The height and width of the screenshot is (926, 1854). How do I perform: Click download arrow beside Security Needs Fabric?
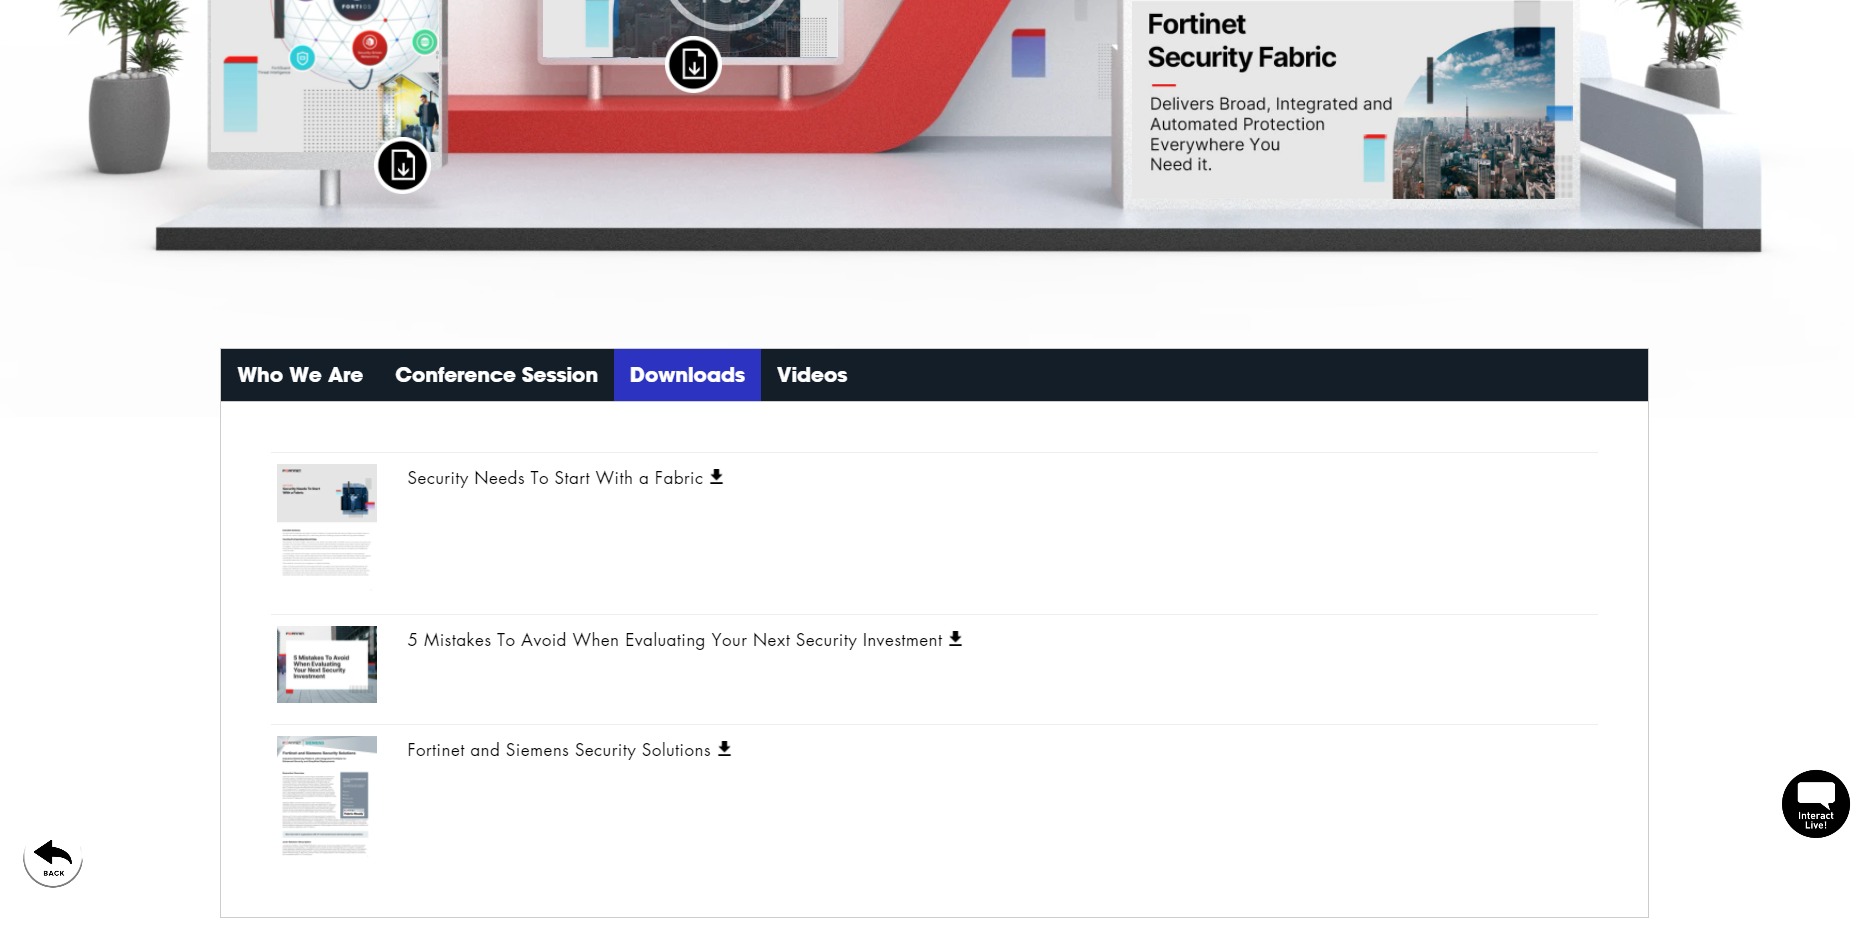coord(716,477)
